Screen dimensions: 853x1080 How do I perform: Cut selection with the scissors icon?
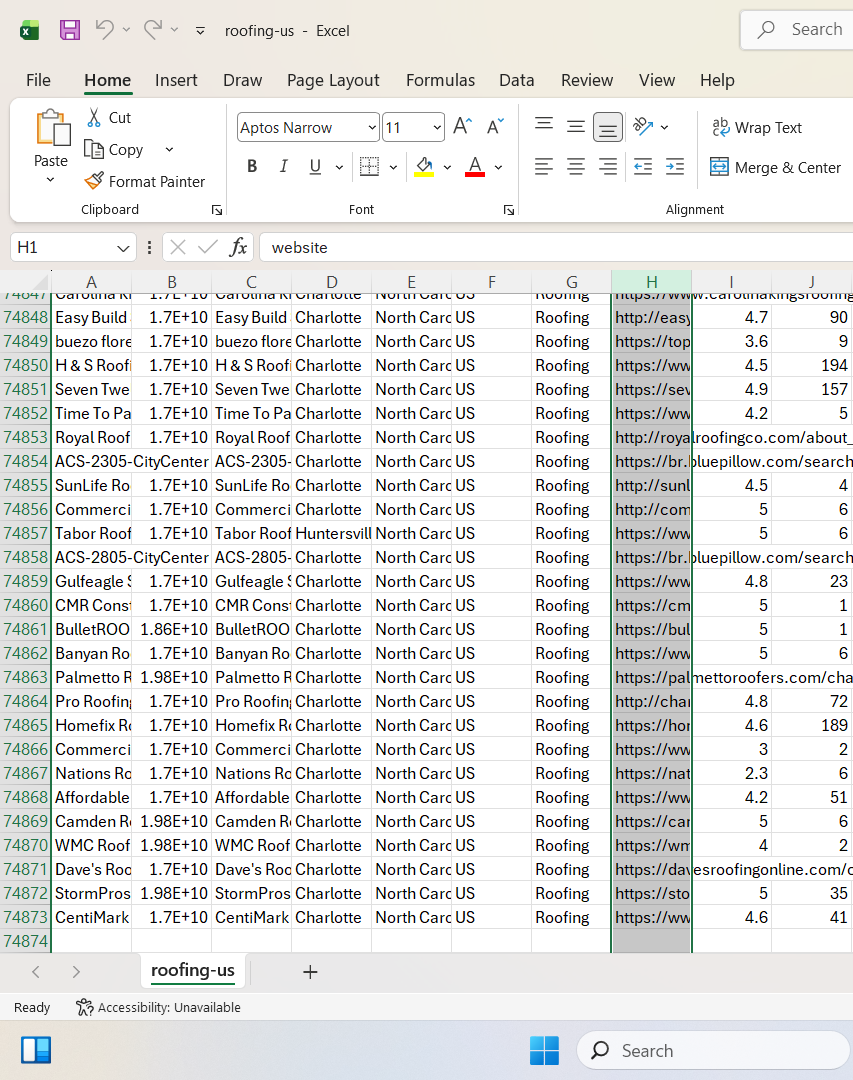pyautogui.click(x=94, y=117)
